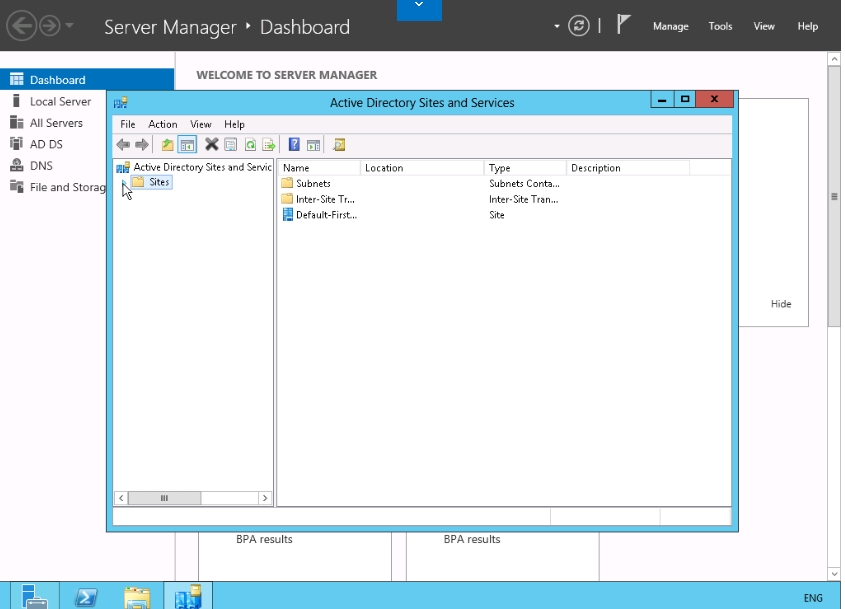Viewport: 845px width, 609px height.
Task: Toggle Show/Hide Console Tree icon
Action: tap(187, 145)
